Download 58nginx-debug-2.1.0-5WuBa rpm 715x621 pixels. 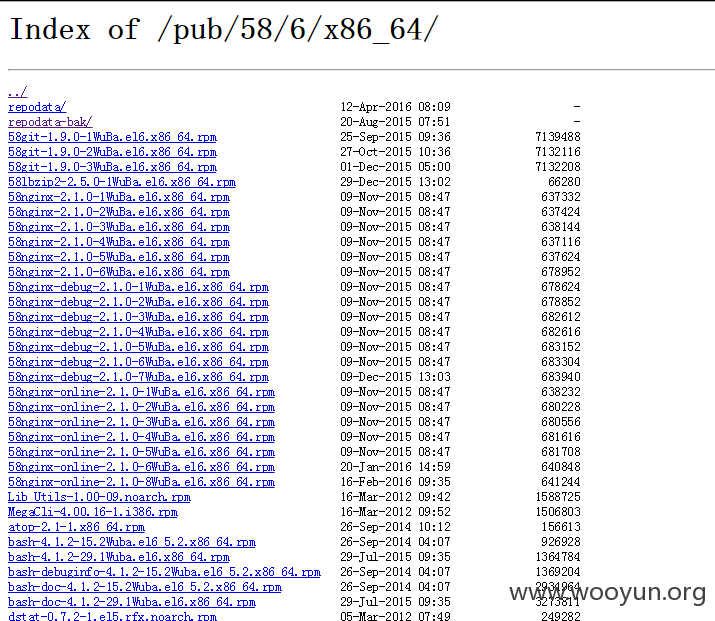[x=138, y=347]
